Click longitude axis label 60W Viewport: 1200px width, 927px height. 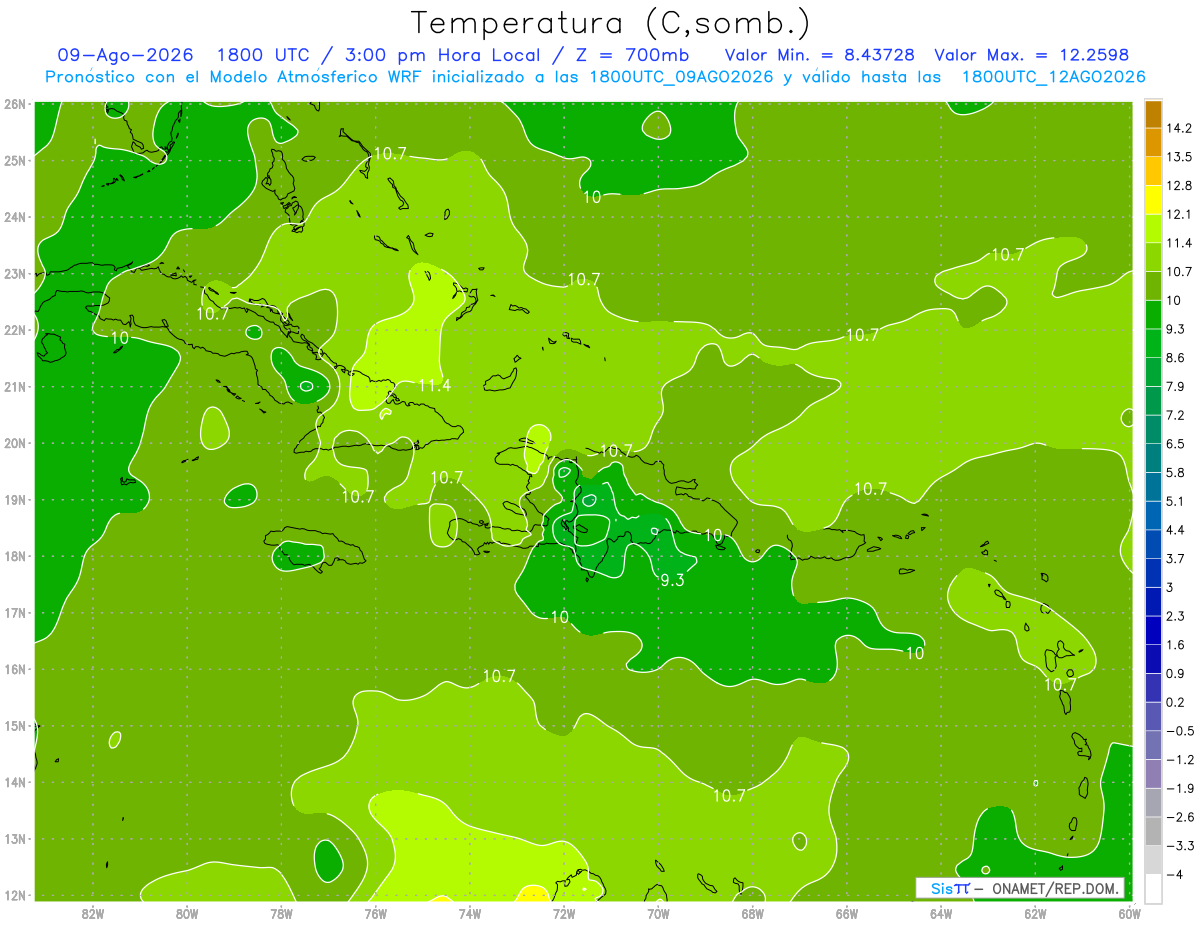tap(1129, 913)
